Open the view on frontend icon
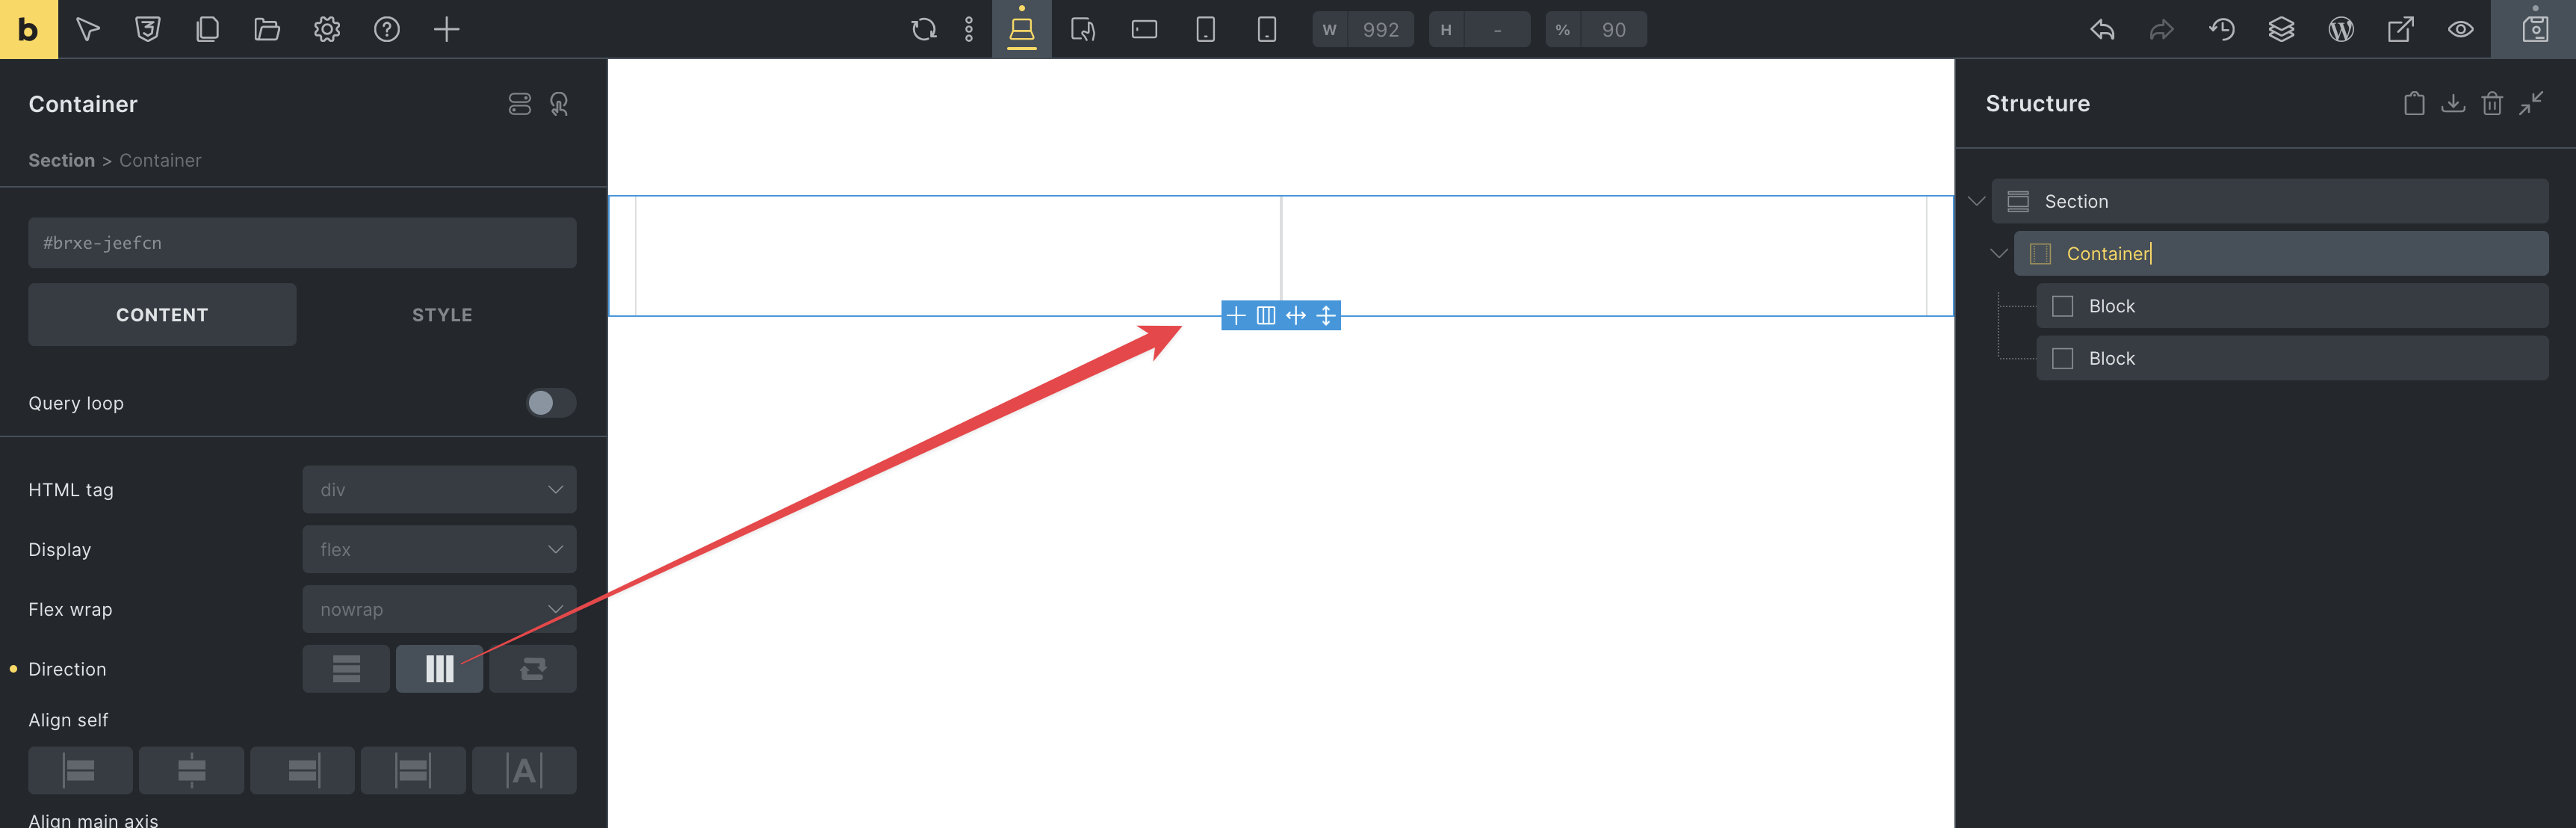Screen dimensions: 2576x828 pos(2400,29)
